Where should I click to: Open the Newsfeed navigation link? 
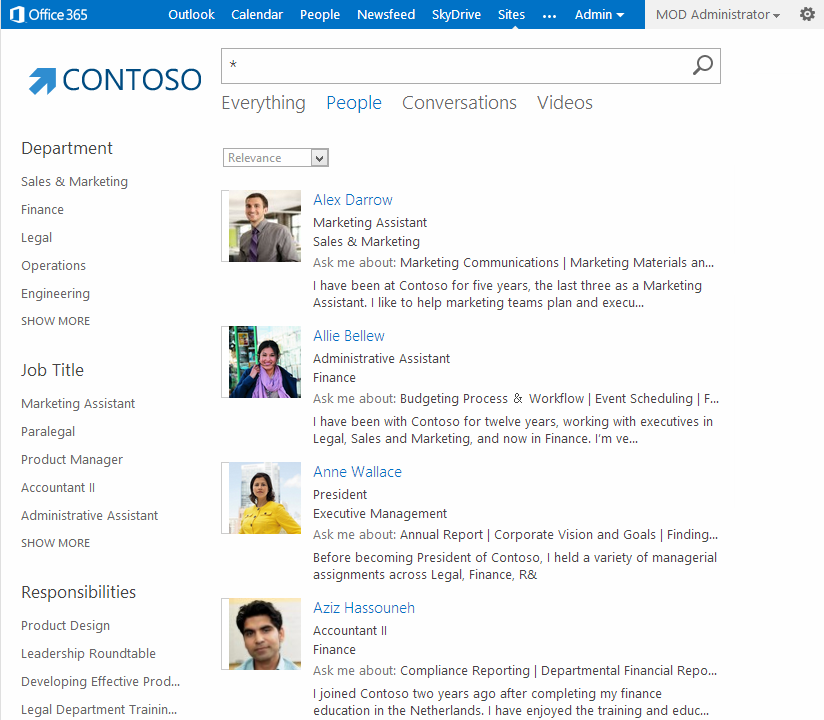386,15
